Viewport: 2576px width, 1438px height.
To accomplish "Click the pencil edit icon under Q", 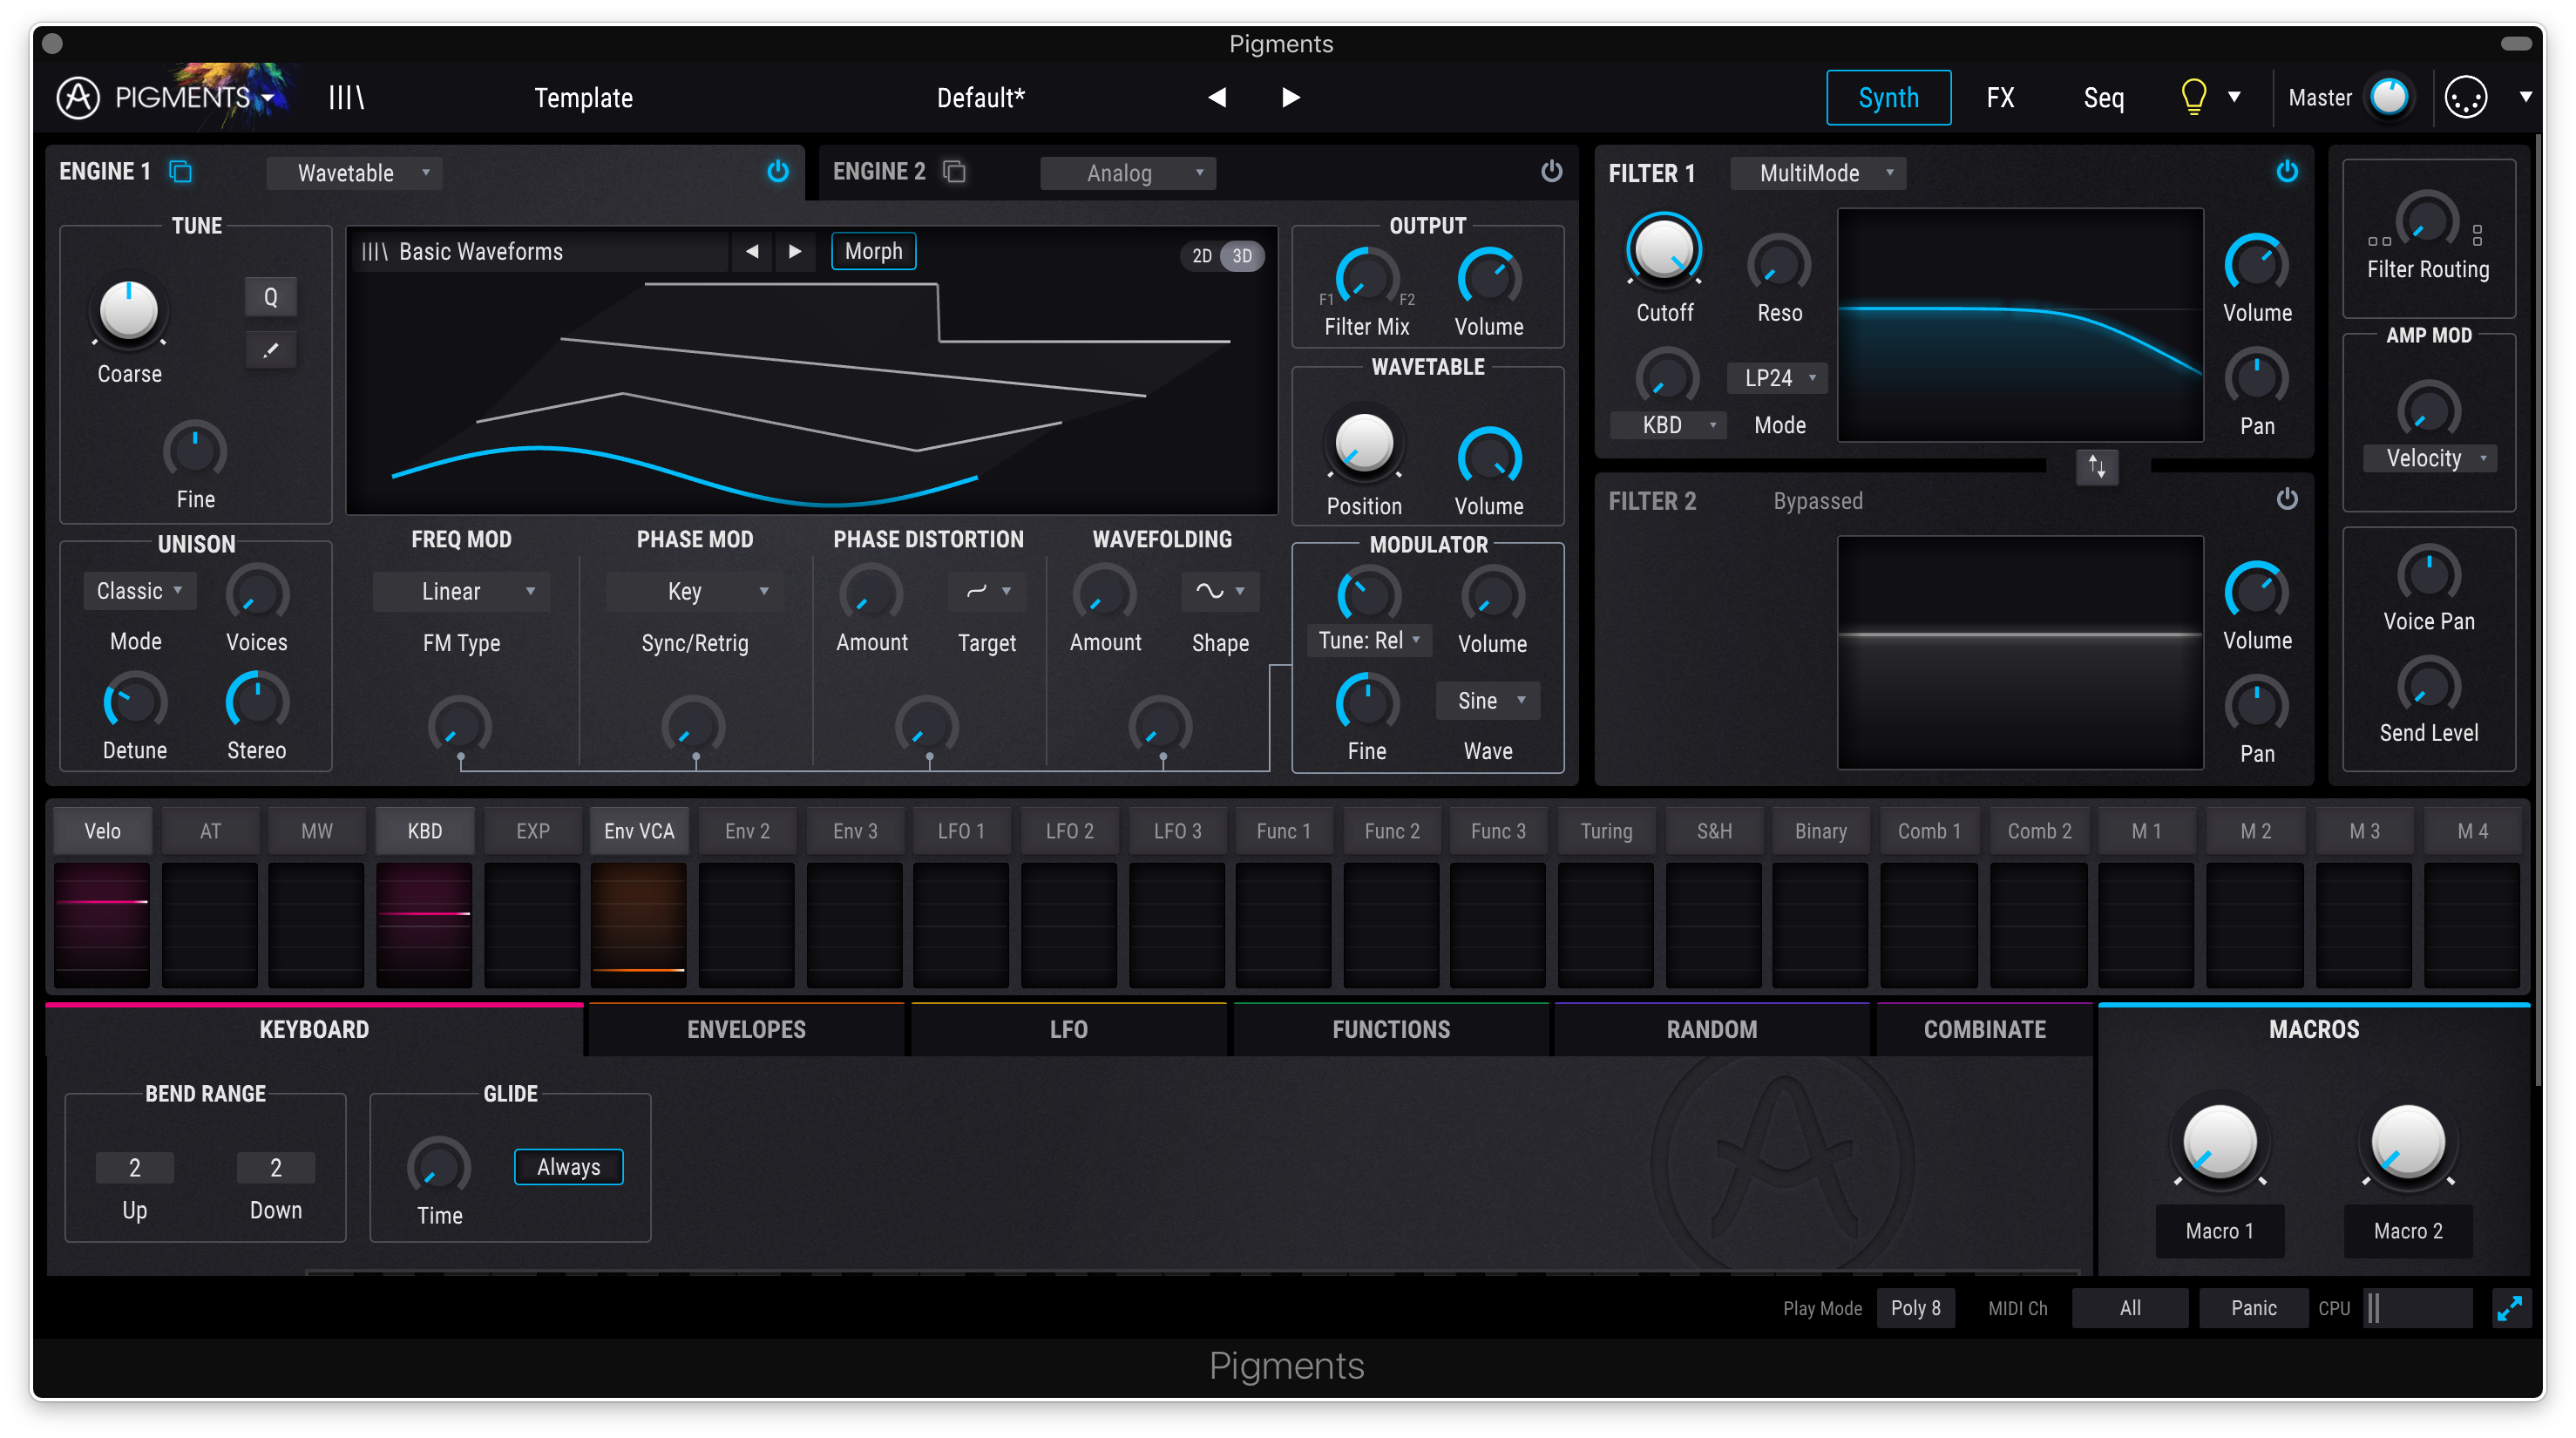I will (270, 350).
